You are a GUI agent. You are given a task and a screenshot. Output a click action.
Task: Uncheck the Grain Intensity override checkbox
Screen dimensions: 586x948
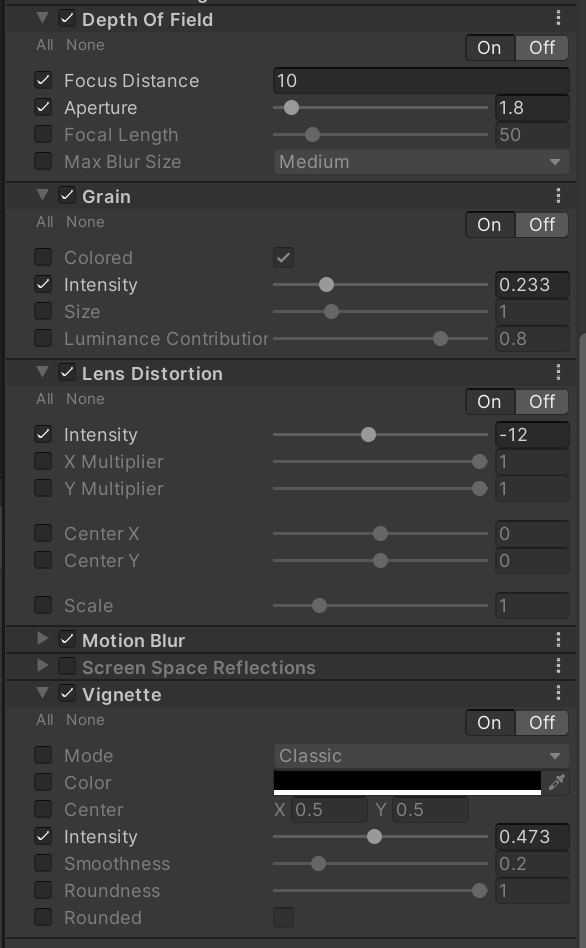43,284
